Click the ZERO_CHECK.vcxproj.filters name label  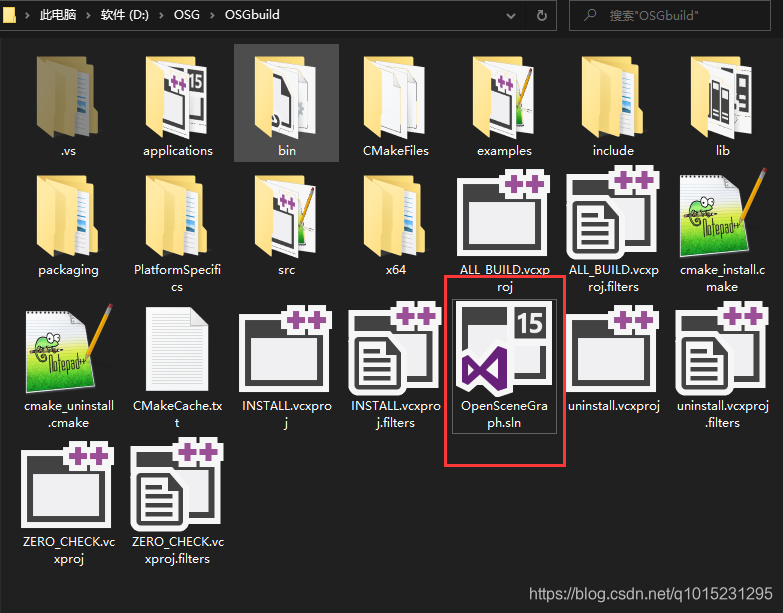177,550
